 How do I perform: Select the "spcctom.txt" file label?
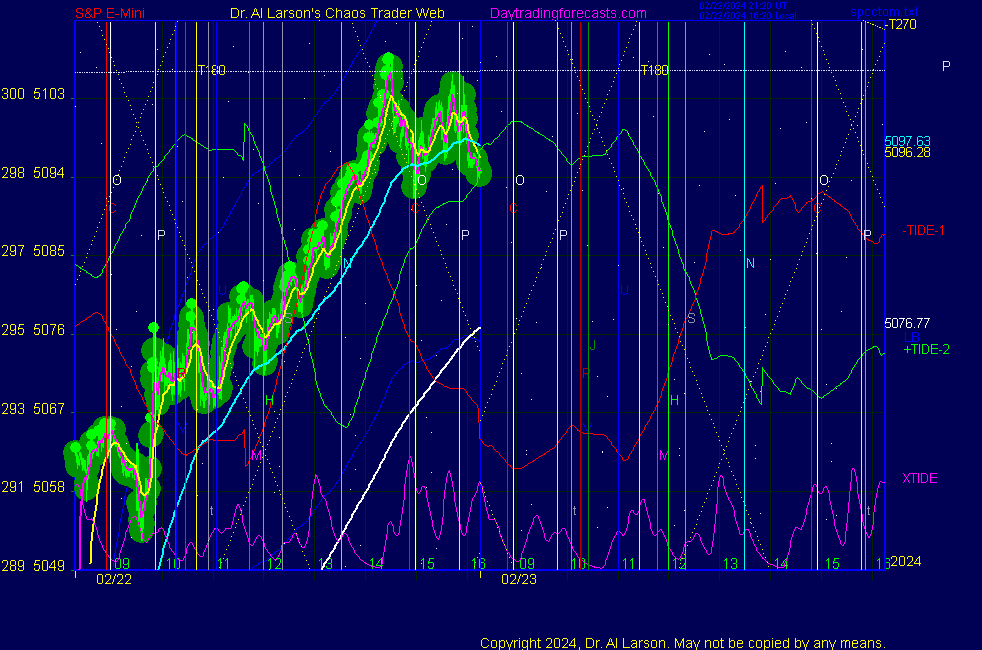(x=884, y=12)
